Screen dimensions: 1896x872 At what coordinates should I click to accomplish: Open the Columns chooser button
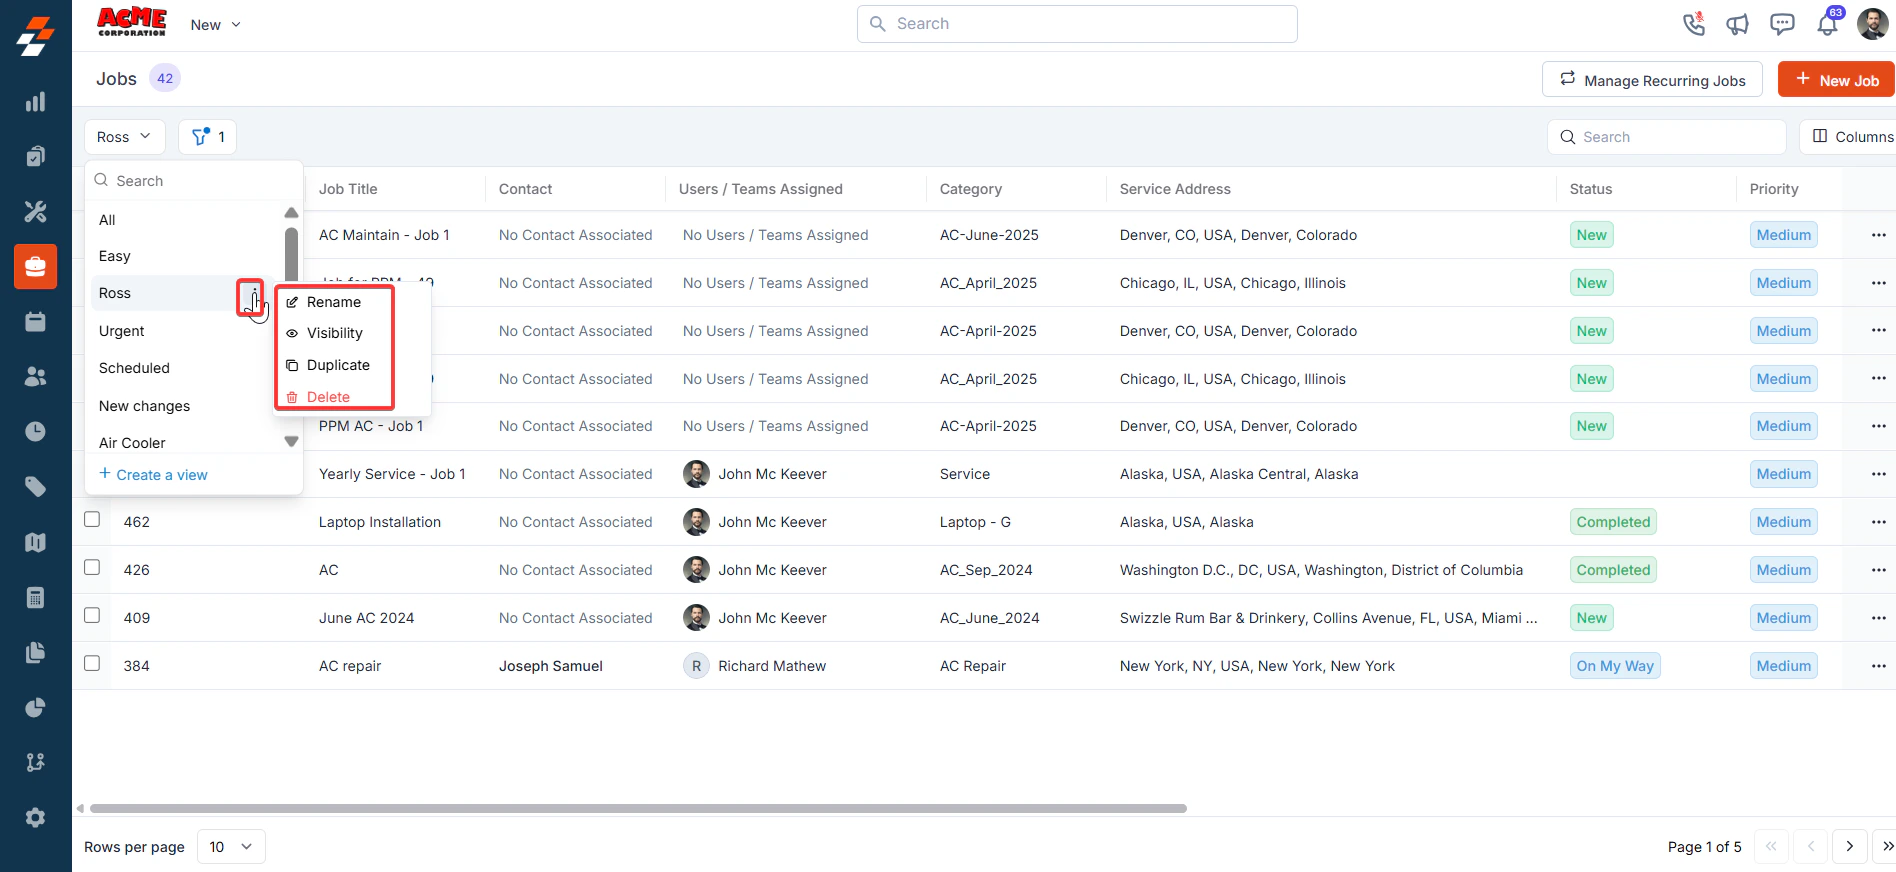click(1848, 137)
